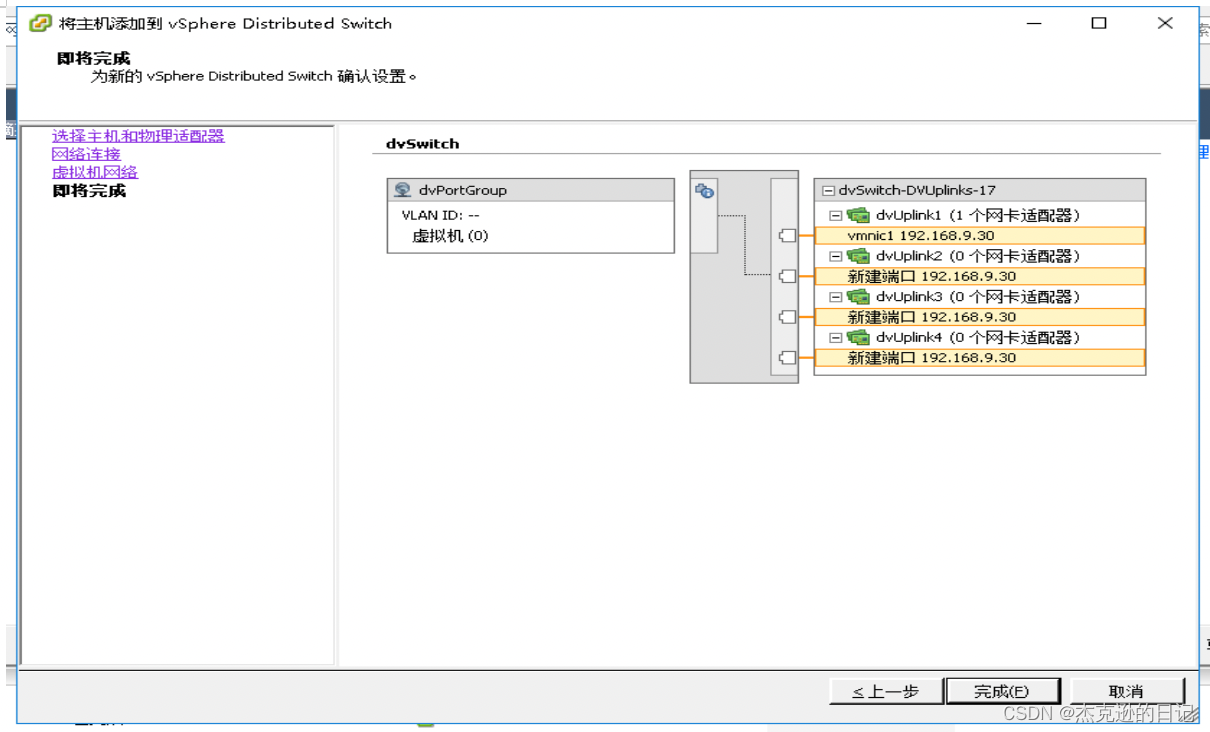Click the dvPortGroup header
Image resolution: width=1210 pixels, height=732 pixels.
[x=531, y=190]
